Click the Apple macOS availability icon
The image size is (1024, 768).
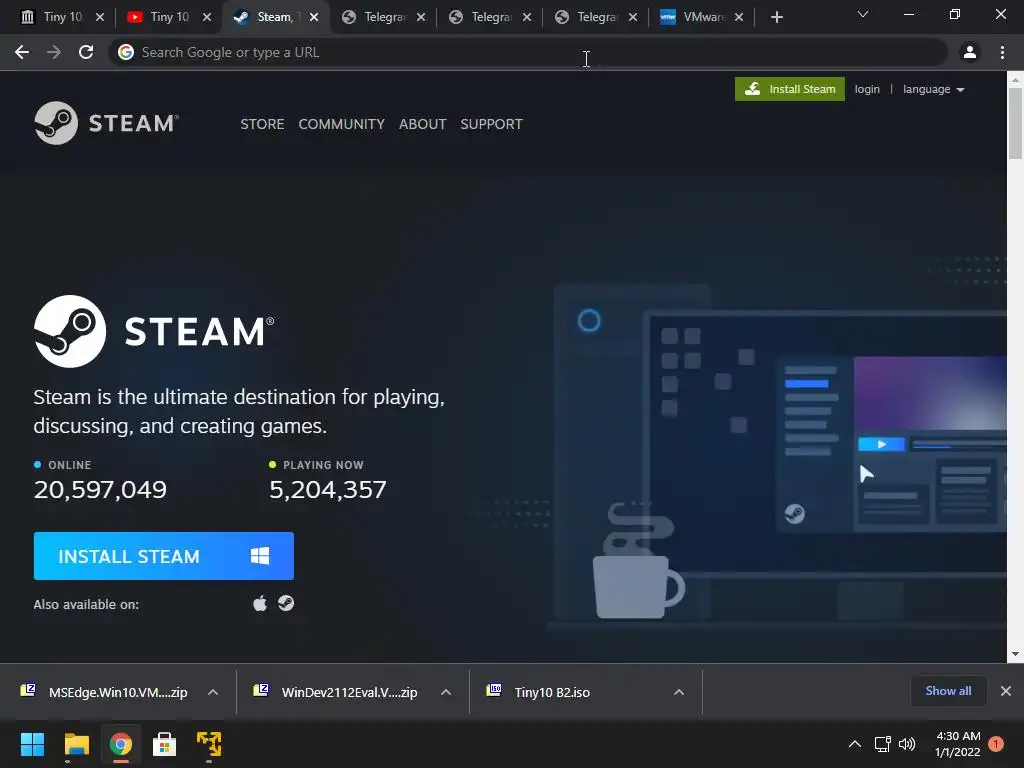point(260,603)
